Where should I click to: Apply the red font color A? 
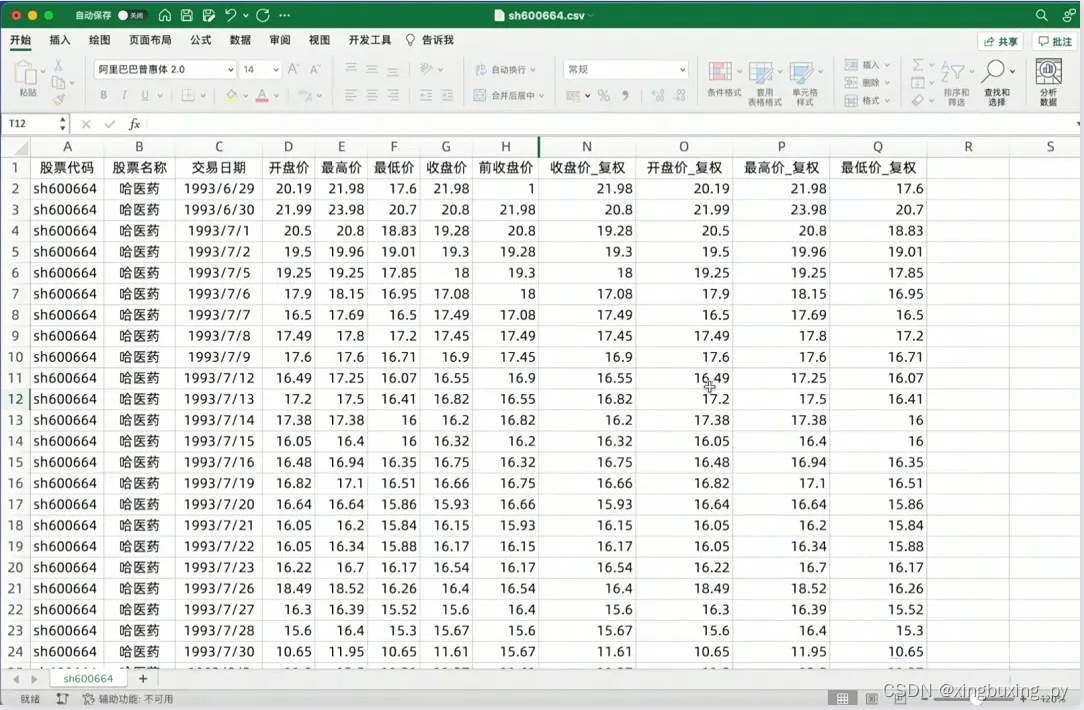click(x=262, y=95)
